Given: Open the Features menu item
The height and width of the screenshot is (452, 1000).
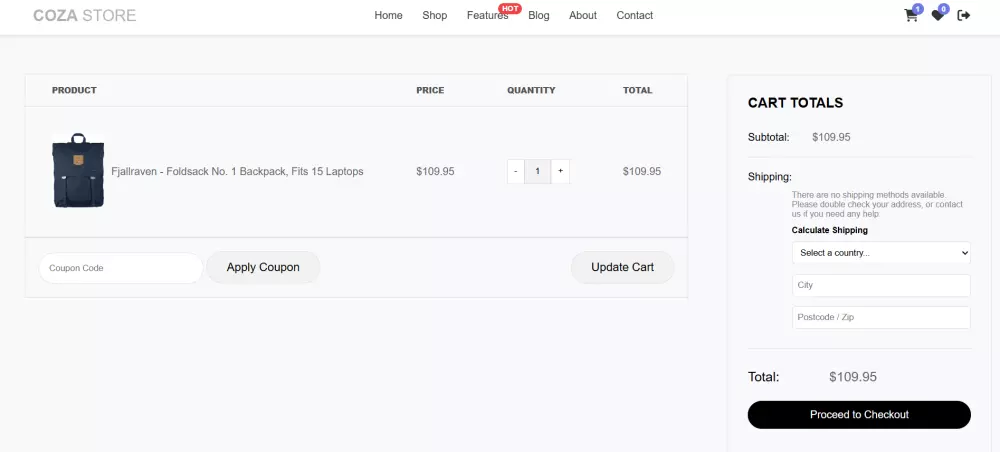Looking at the screenshot, I should click(x=487, y=15).
